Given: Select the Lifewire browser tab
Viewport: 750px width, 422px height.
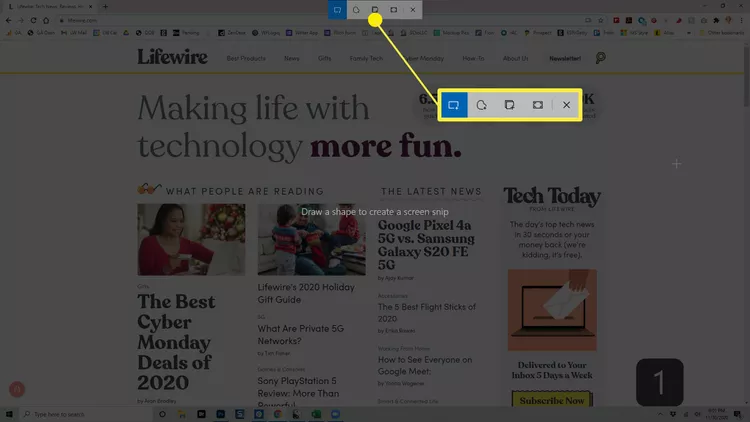Looking at the screenshot, I should pyautogui.click(x=48, y=7).
